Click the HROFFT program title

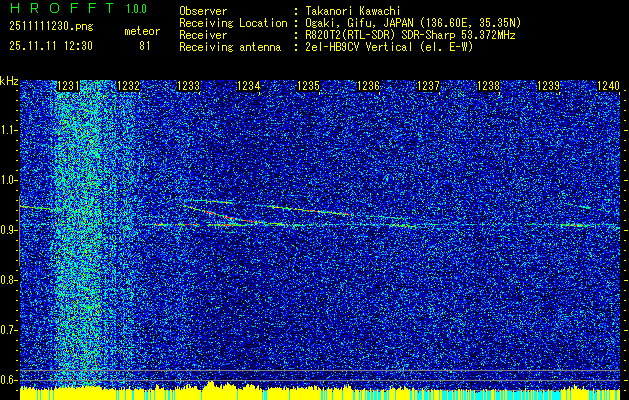point(62,8)
